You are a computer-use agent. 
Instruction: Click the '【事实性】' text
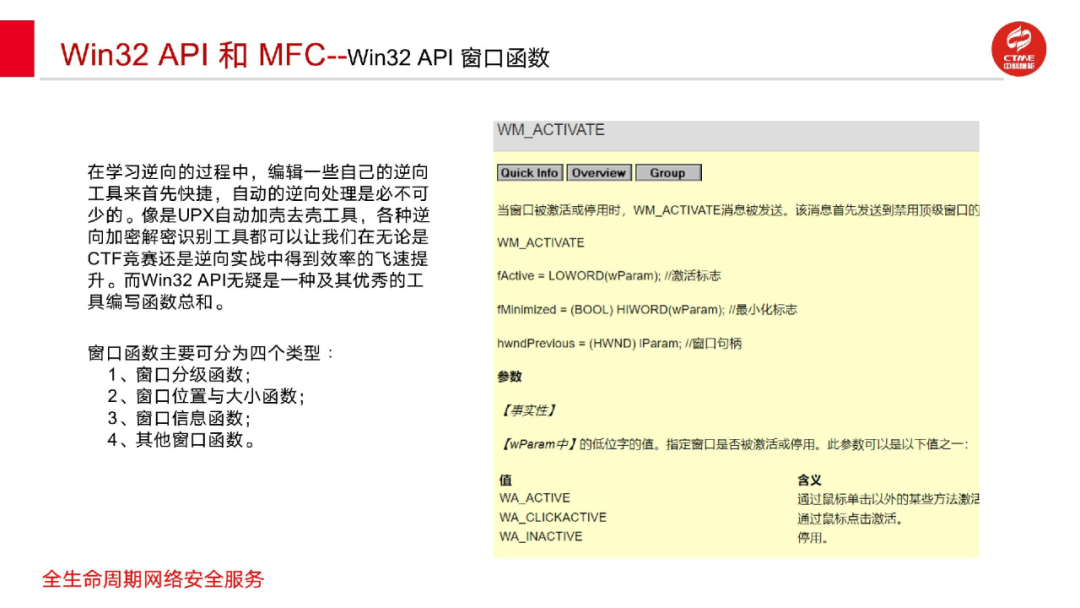(x=528, y=410)
